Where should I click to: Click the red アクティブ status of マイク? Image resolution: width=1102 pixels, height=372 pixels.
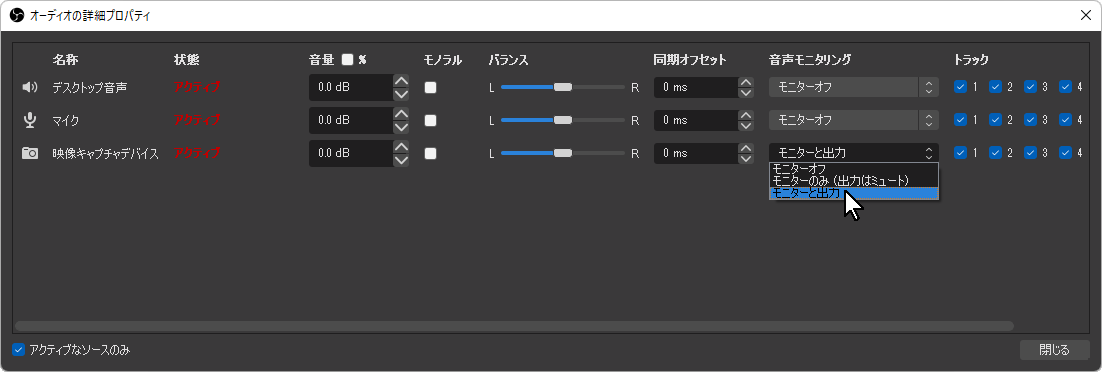[197, 120]
